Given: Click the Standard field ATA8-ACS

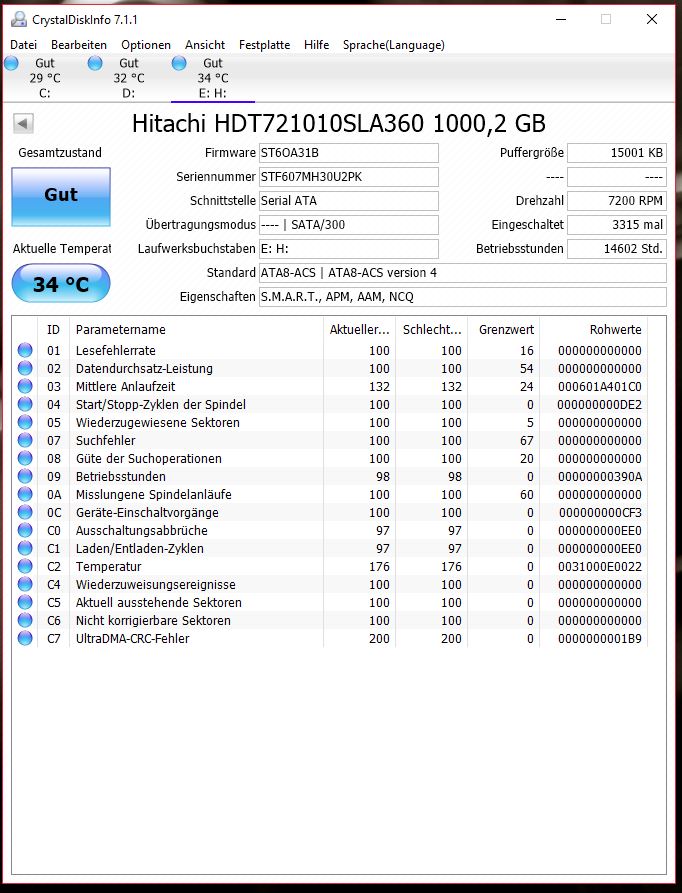Looking at the screenshot, I should (x=463, y=272).
